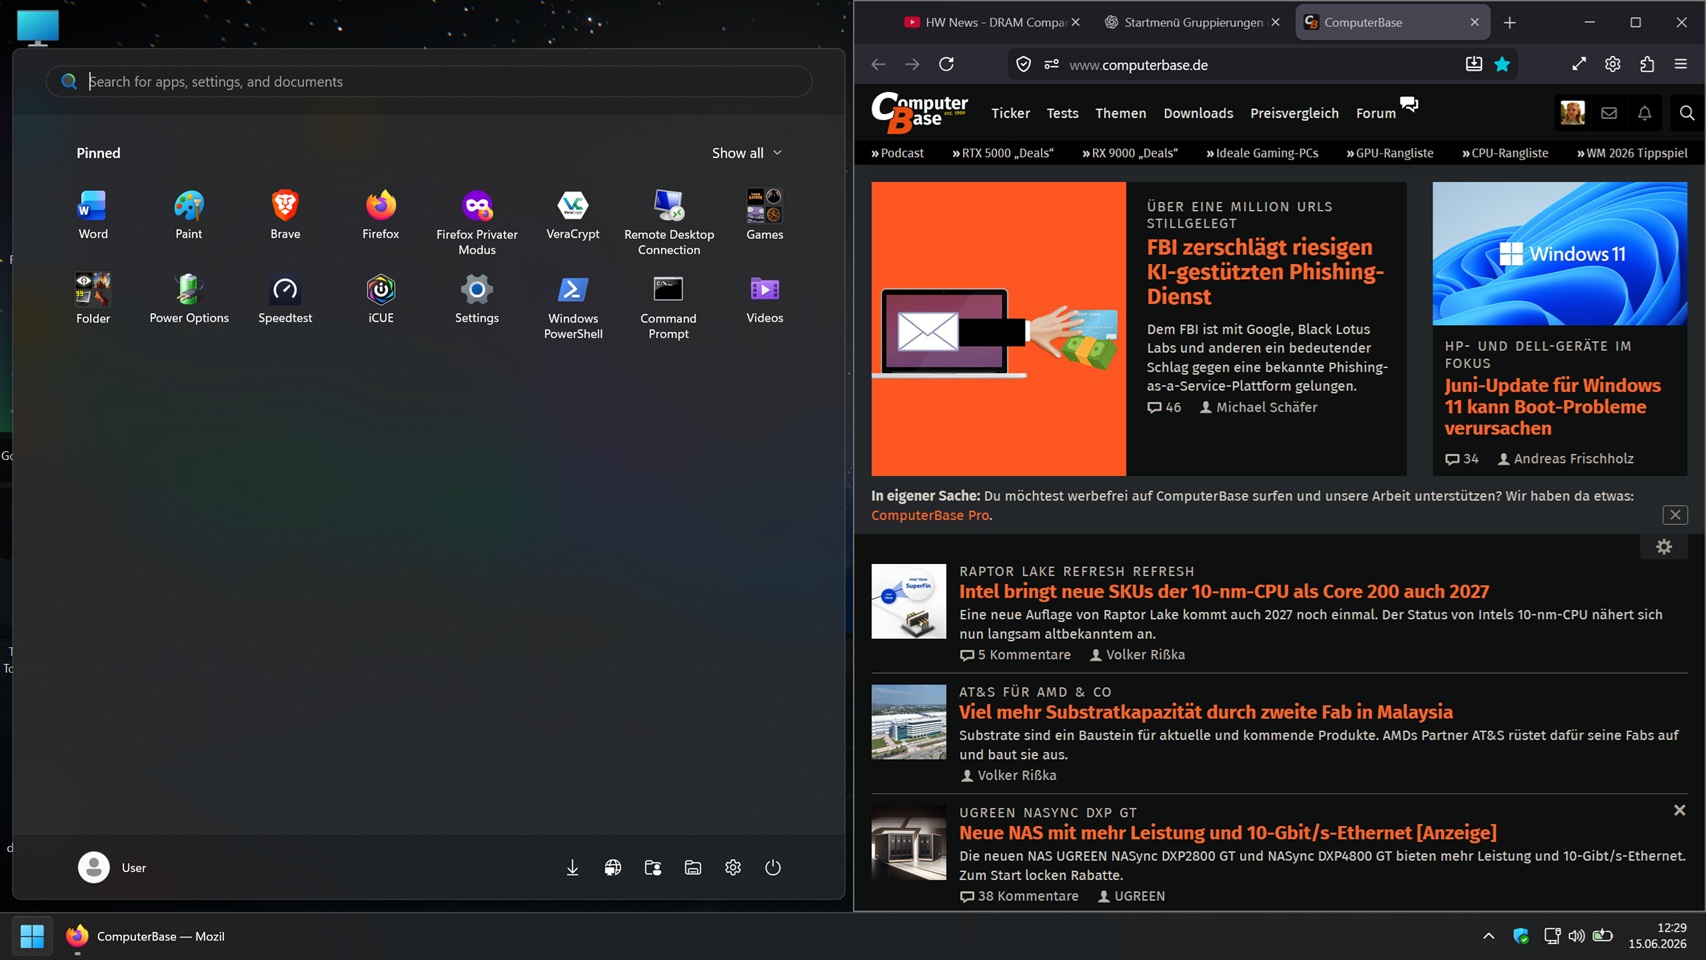Open the Firefox hamburger menu
This screenshot has height=960, width=1706.
tap(1681, 64)
